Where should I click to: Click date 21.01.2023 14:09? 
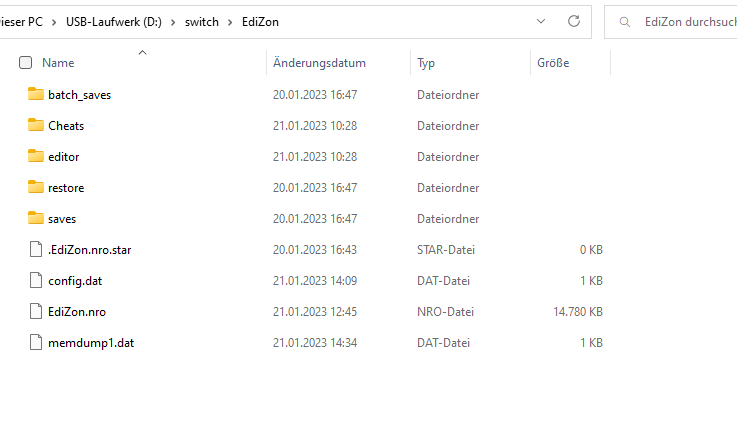315,281
